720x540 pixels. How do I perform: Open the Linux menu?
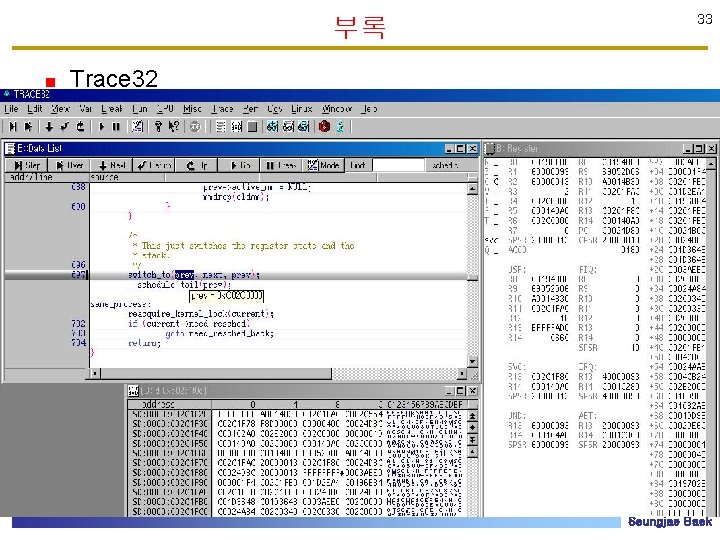(x=302, y=109)
